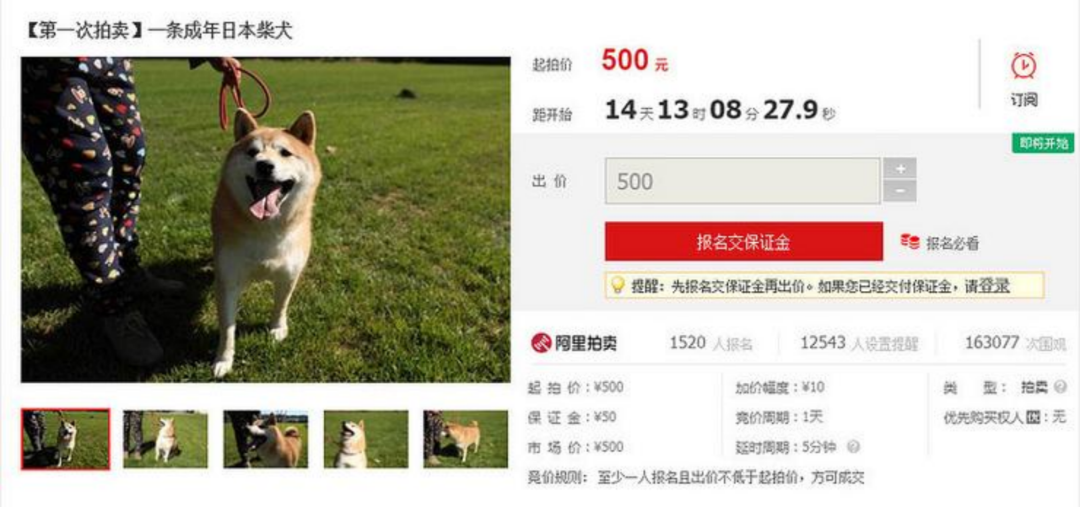Select the fourth thumbnail of dog looking up

click(366, 439)
